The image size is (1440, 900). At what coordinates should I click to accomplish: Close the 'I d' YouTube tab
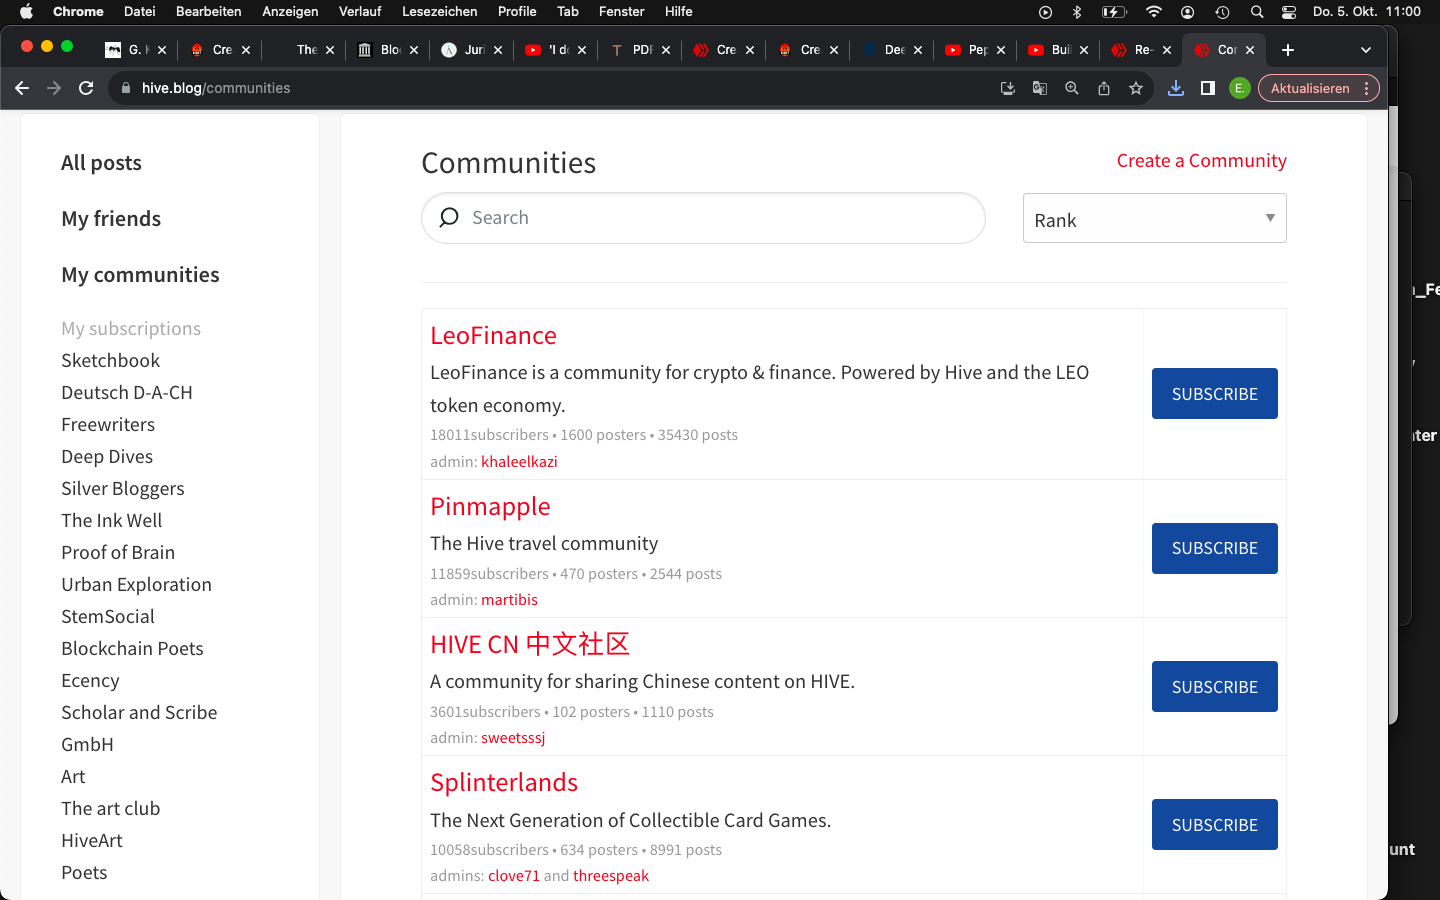[582, 50]
